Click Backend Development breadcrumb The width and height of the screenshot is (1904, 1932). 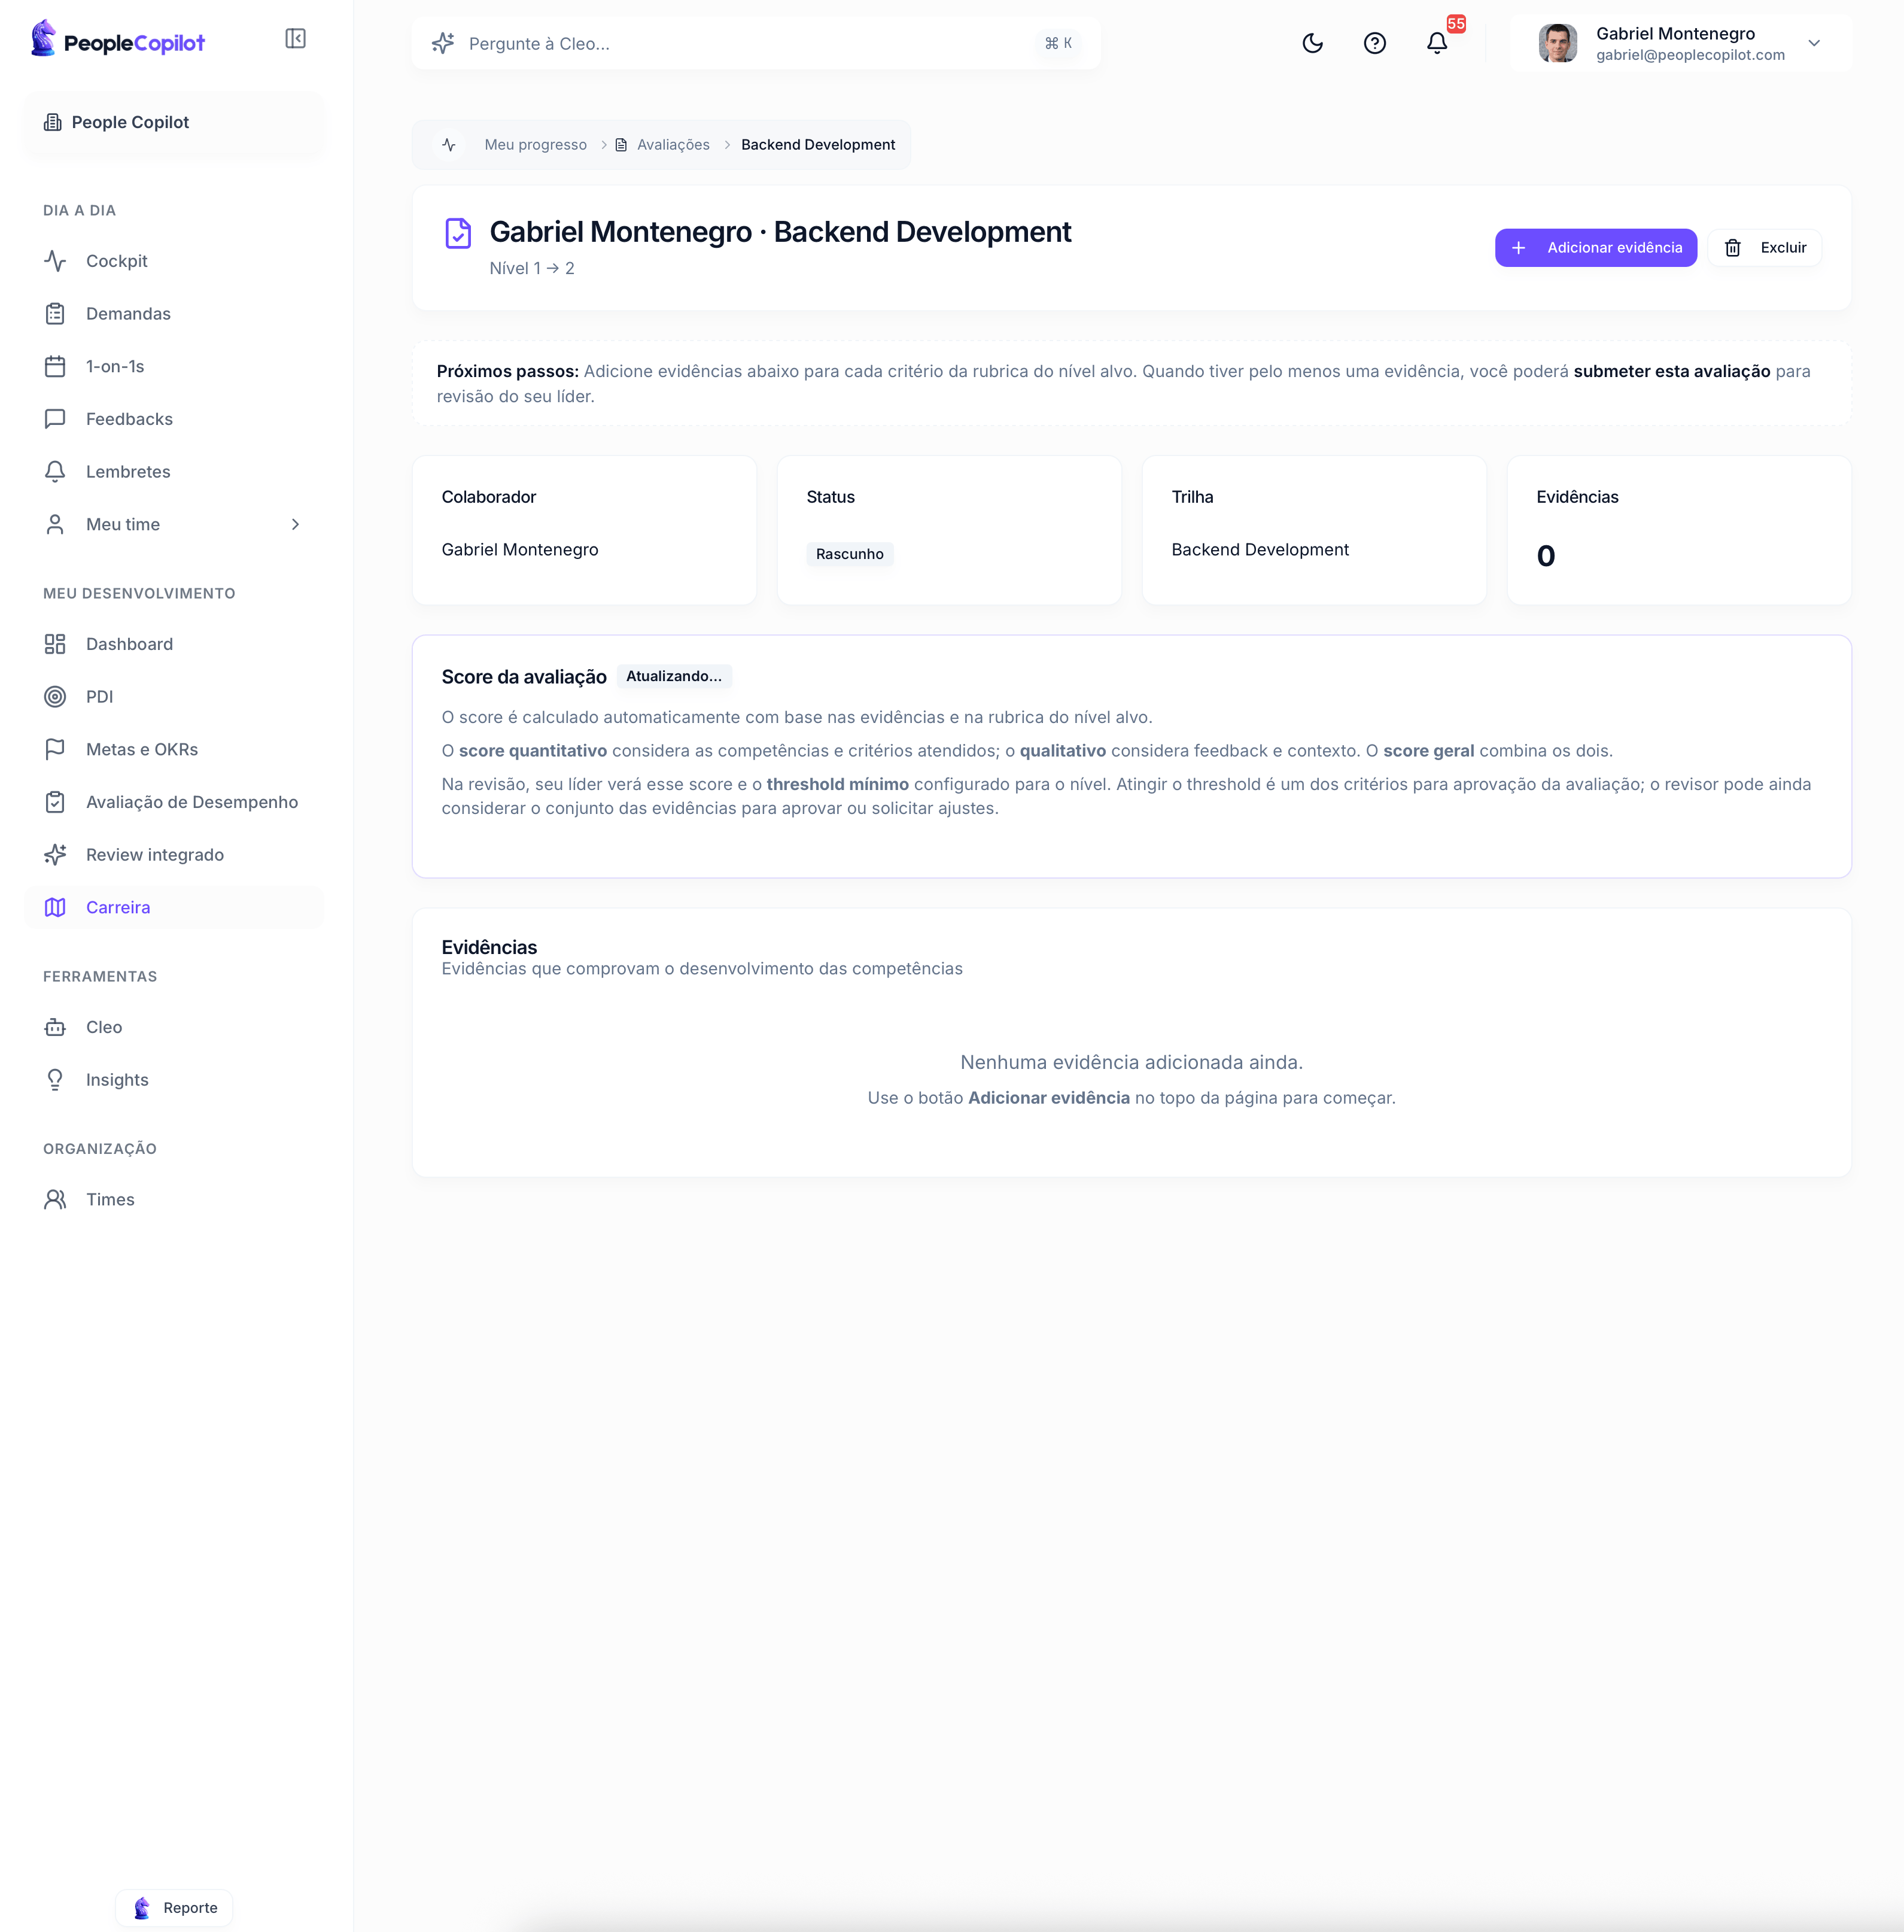[818, 145]
